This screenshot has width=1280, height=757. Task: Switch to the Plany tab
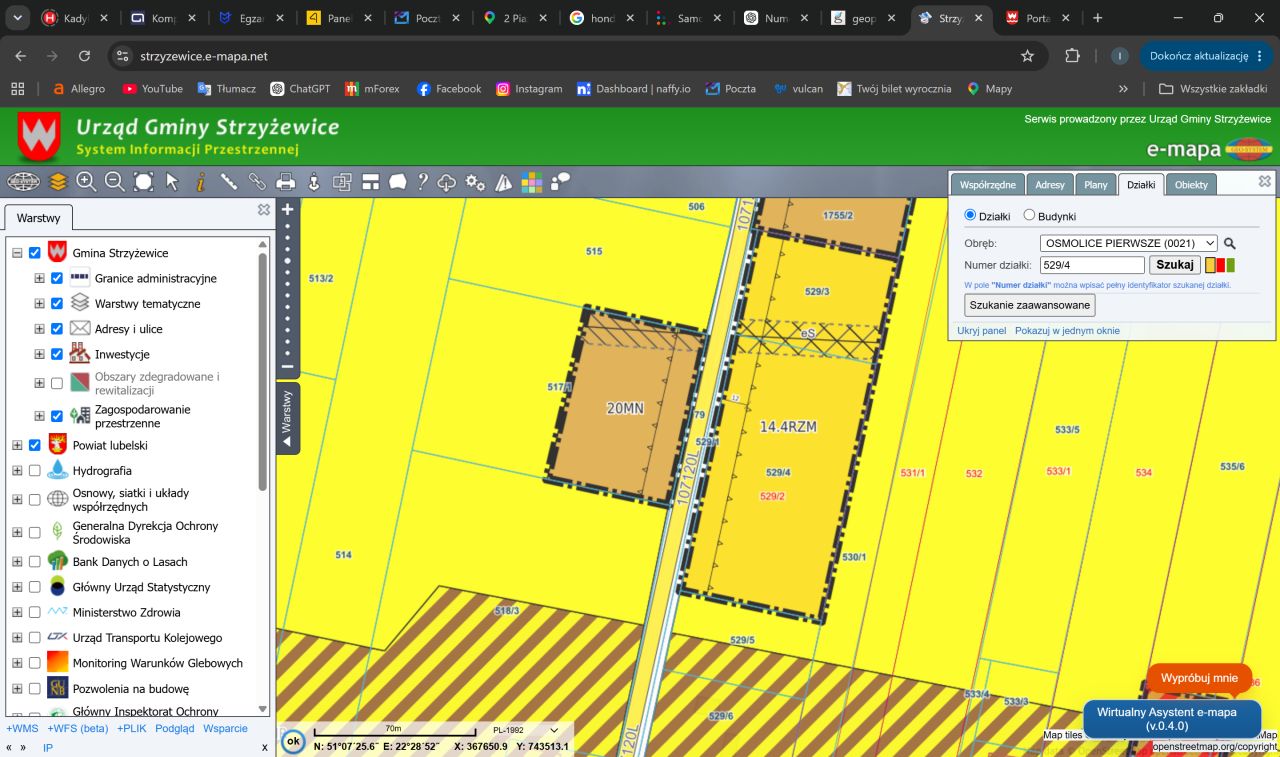[1096, 185]
